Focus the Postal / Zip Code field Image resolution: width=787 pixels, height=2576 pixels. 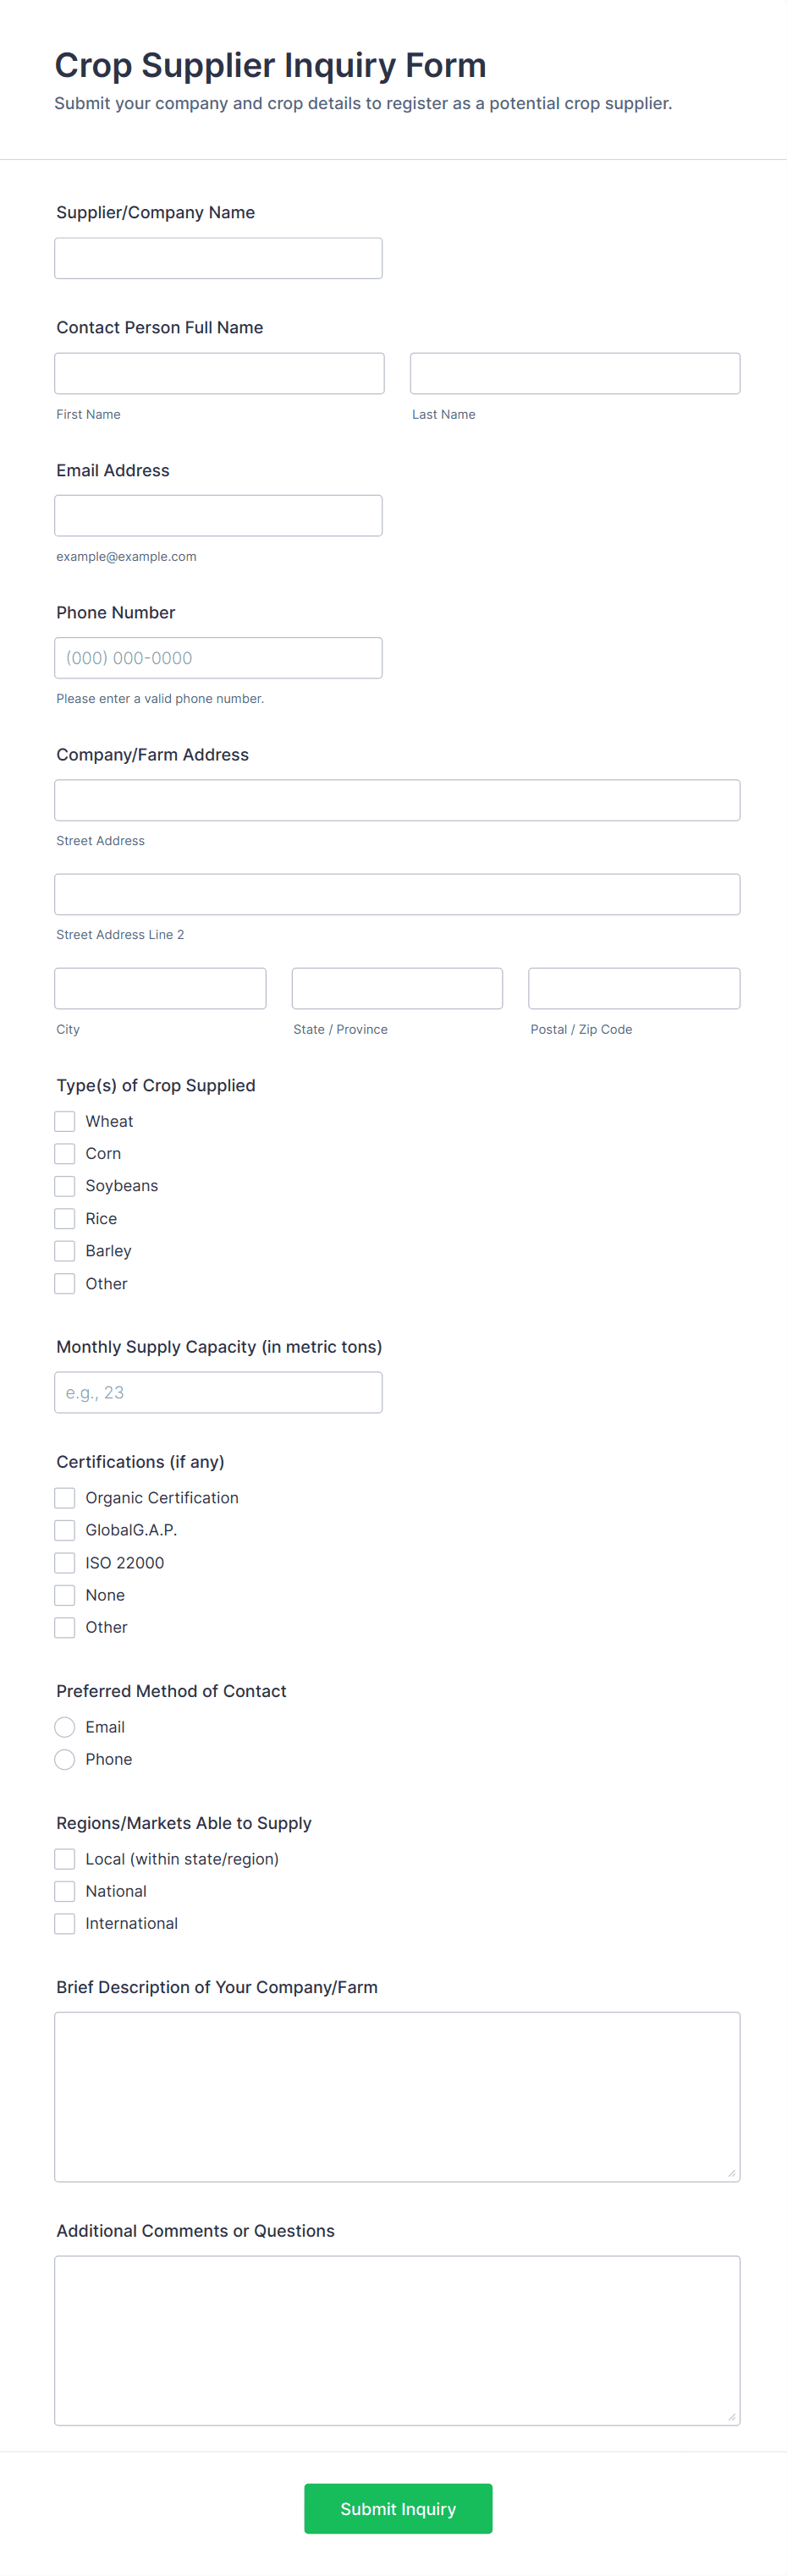coord(633,988)
